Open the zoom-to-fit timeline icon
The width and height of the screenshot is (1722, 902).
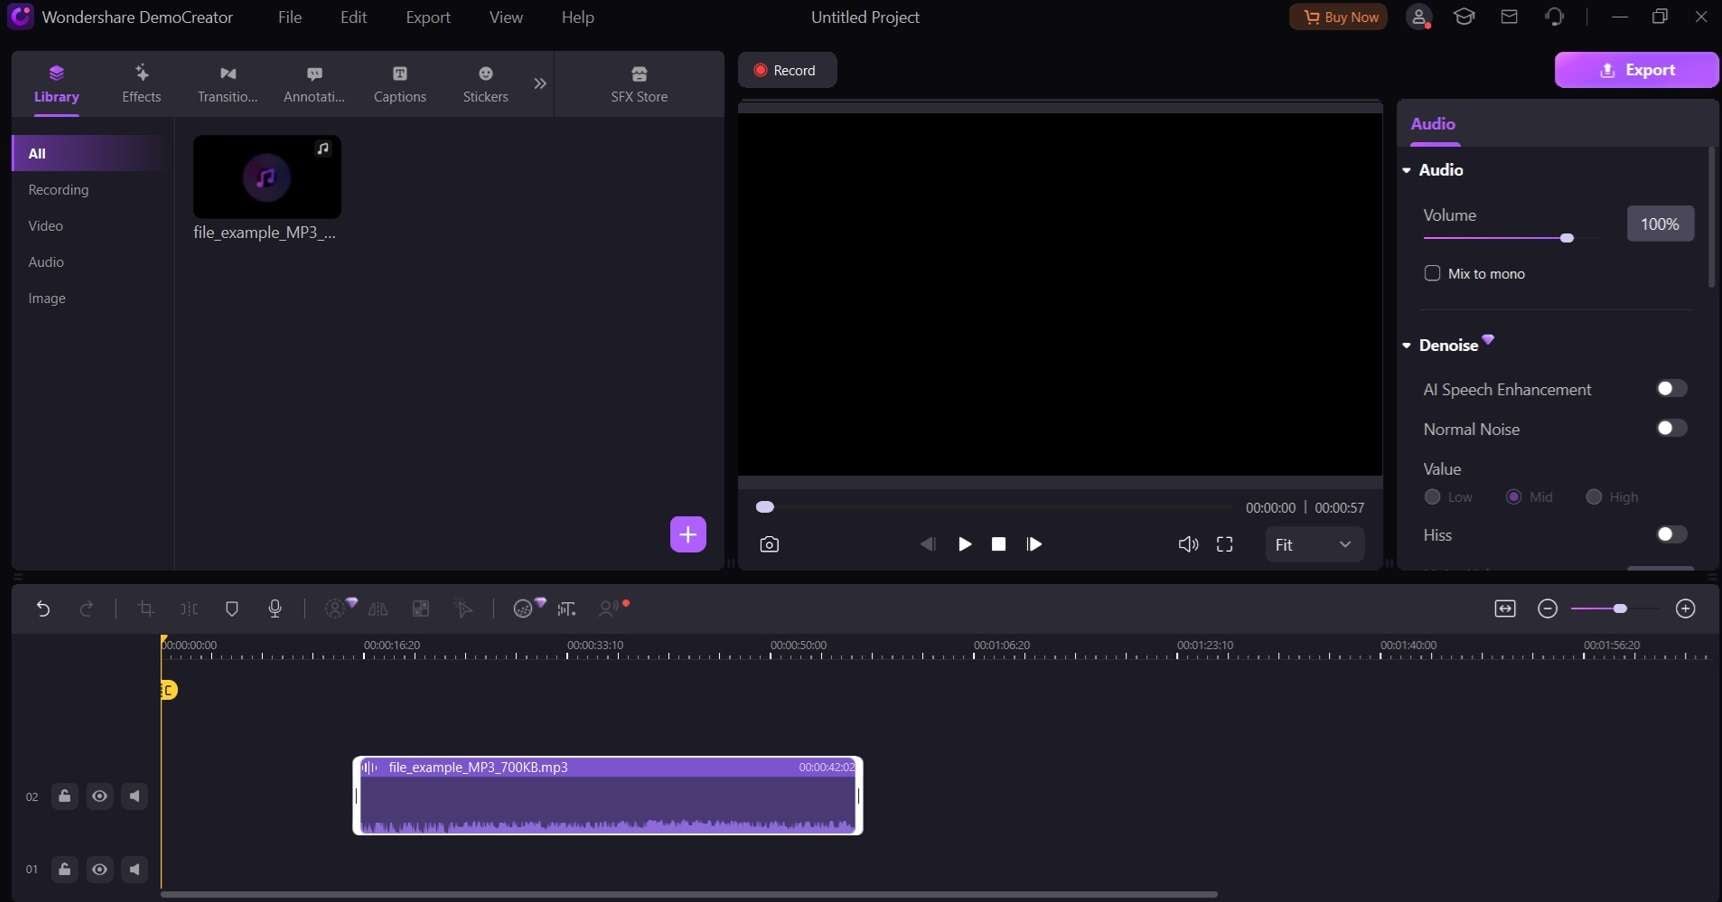click(1505, 608)
